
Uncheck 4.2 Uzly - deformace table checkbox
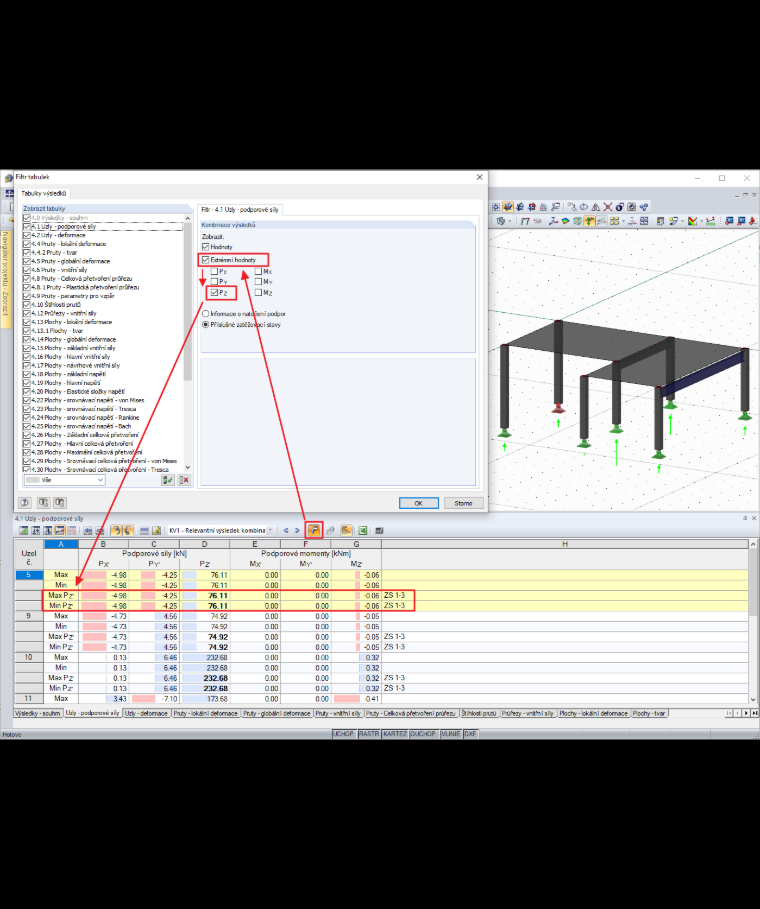(27, 235)
